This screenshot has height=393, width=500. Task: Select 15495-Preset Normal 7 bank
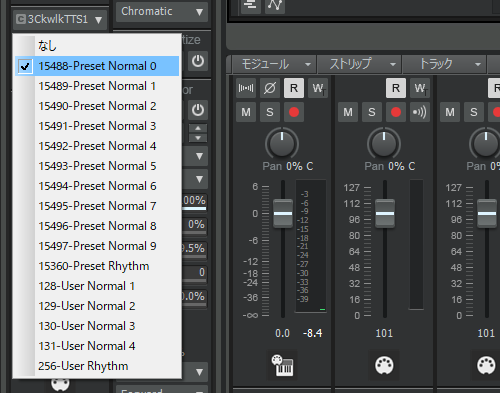pyautogui.click(x=97, y=206)
